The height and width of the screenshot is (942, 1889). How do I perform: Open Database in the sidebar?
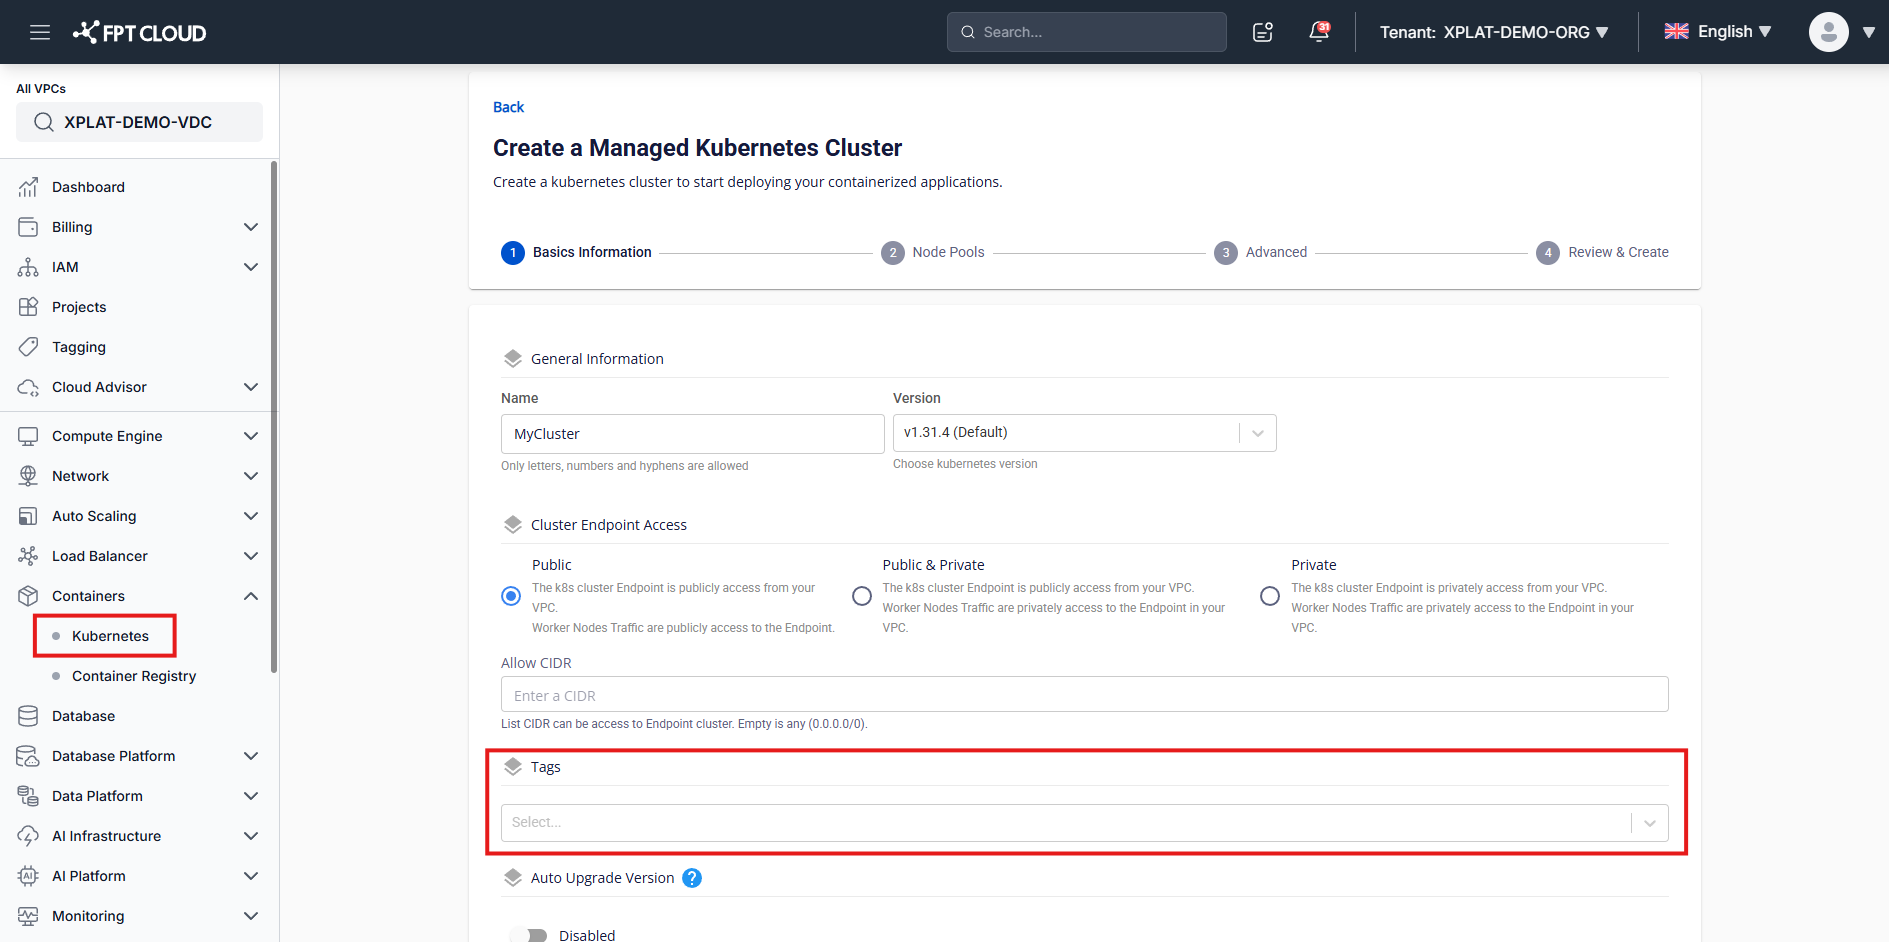pos(83,716)
